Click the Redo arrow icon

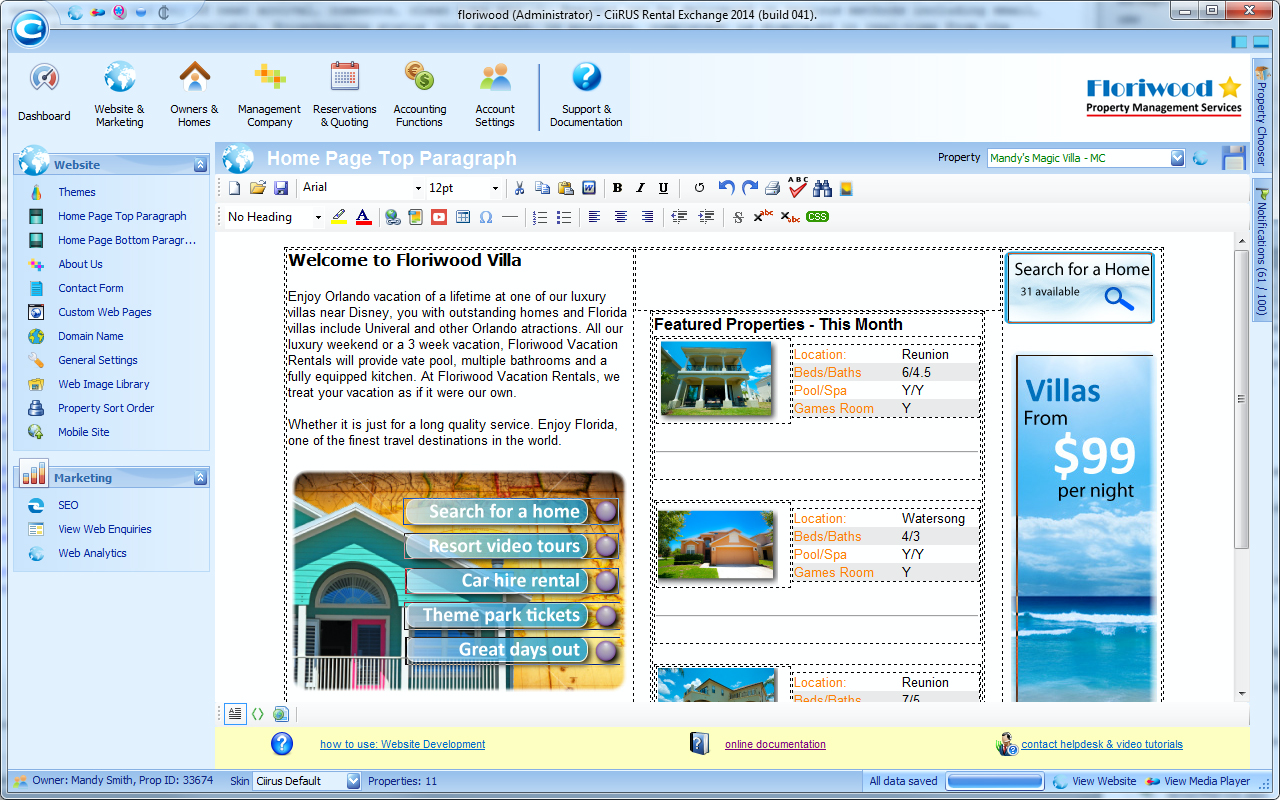[750, 188]
